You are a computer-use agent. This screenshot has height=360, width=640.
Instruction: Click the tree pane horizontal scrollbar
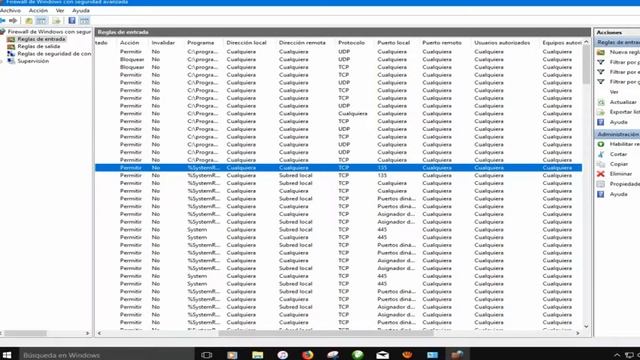point(25,333)
